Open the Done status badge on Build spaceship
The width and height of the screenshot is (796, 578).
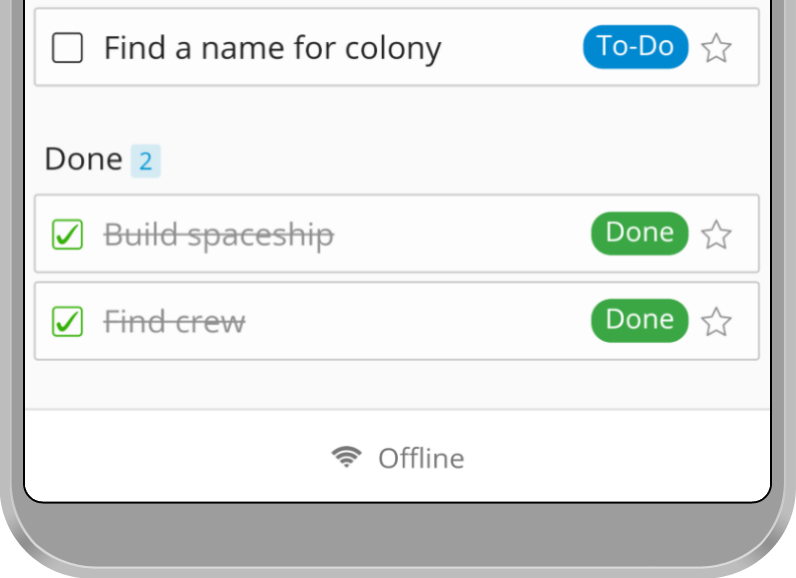640,233
